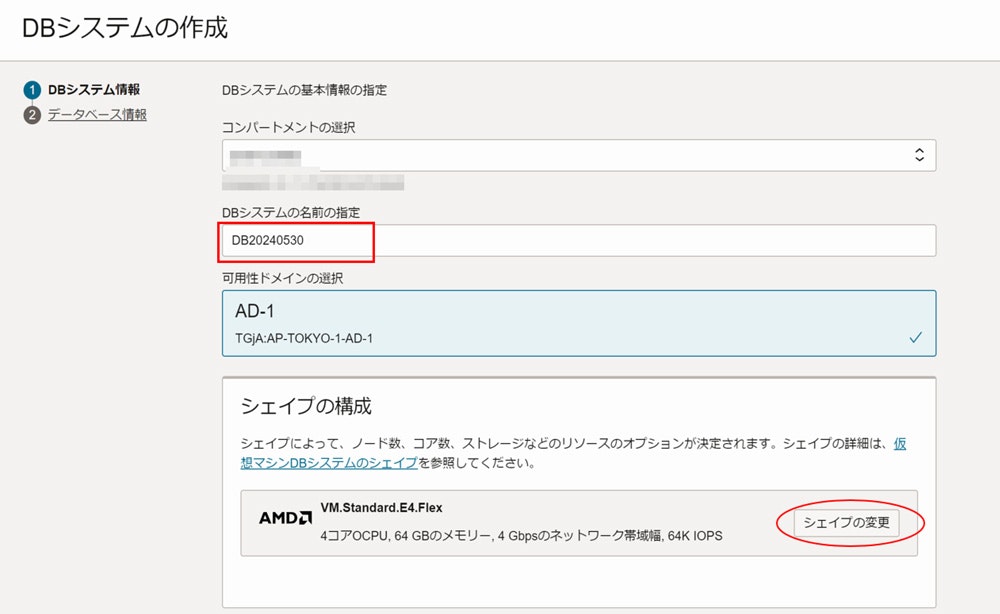This screenshot has width=1000, height=614.
Task: Click the step 1 circle icon
Action: pos(32,90)
